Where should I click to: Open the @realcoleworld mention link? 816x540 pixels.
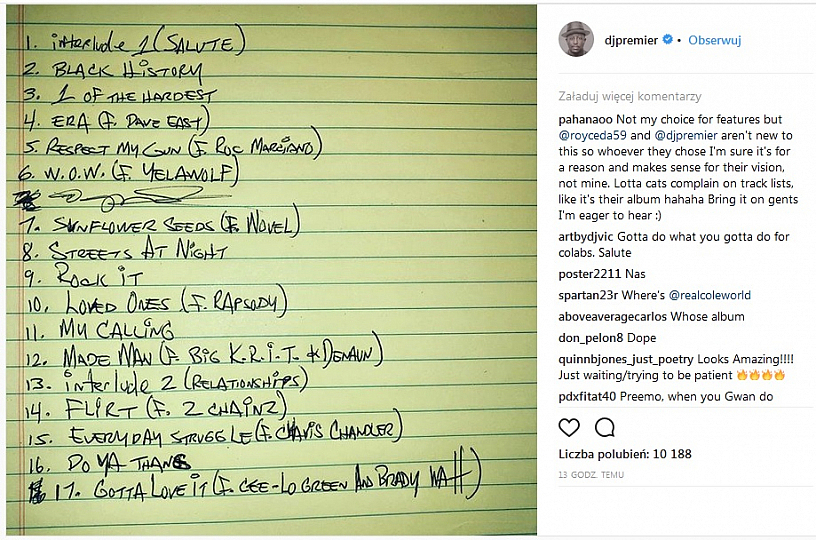(x=709, y=295)
